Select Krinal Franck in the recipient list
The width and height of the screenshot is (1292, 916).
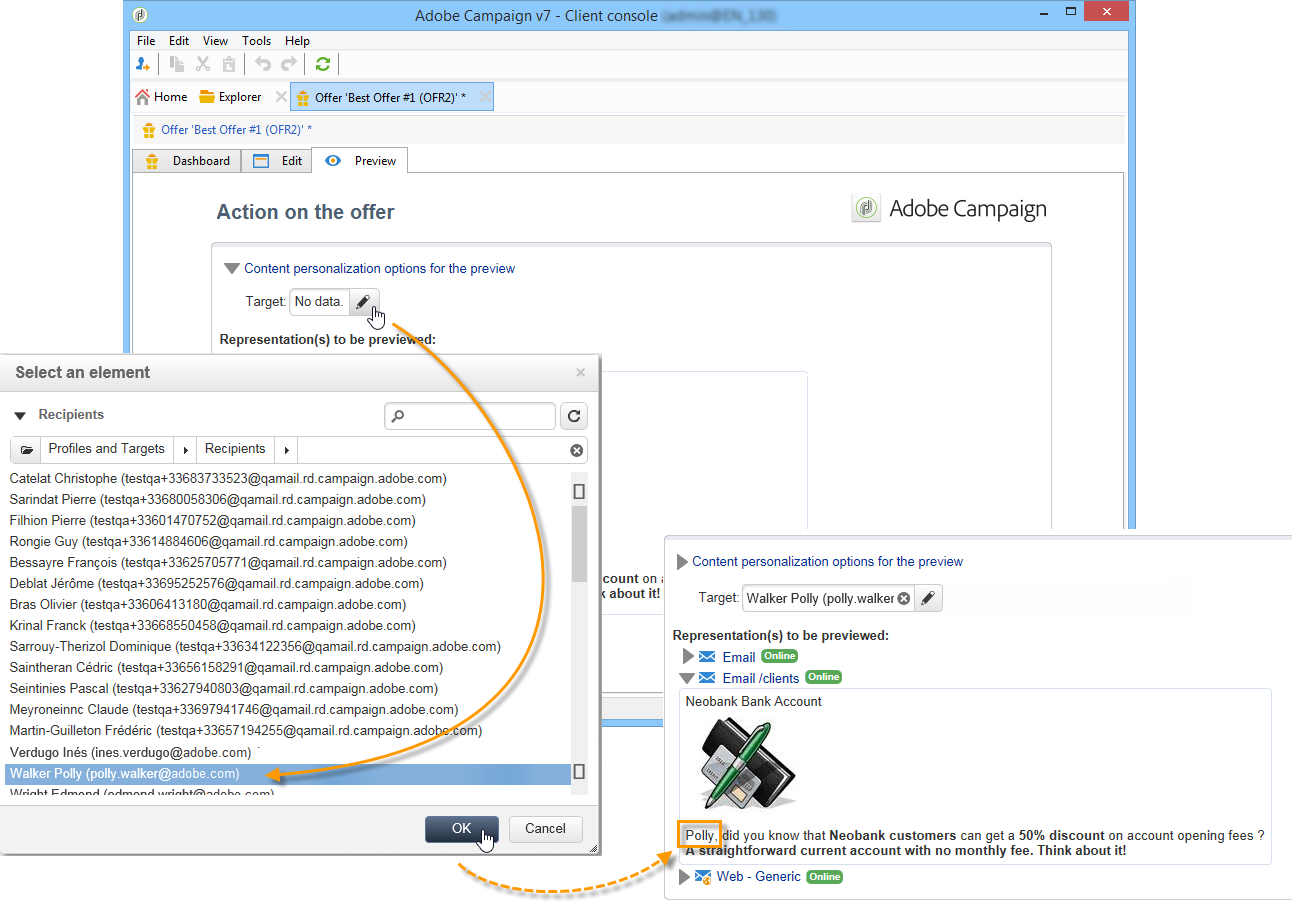click(x=214, y=625)
